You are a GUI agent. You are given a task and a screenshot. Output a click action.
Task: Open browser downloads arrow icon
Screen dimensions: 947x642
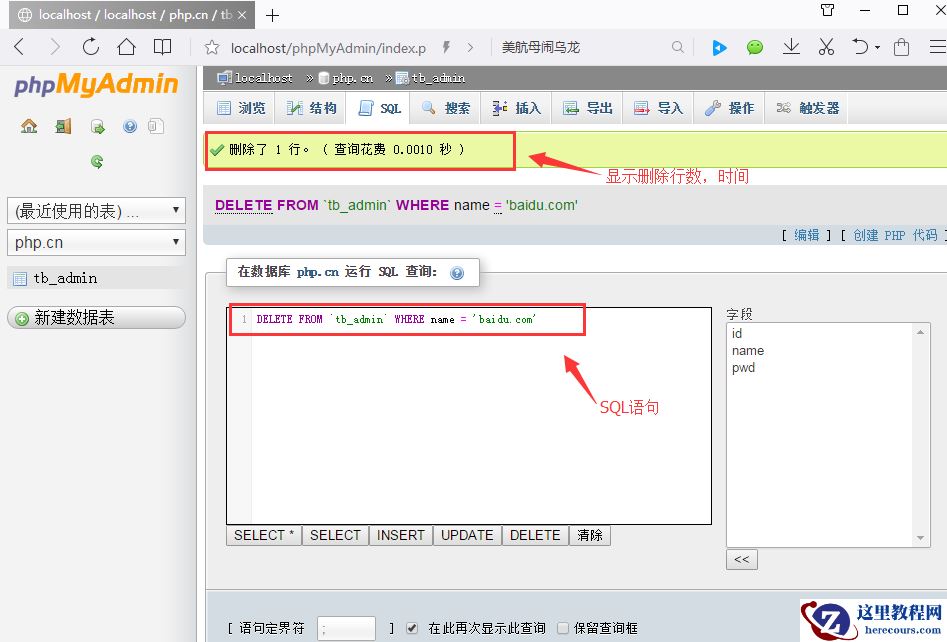point(791,47)
